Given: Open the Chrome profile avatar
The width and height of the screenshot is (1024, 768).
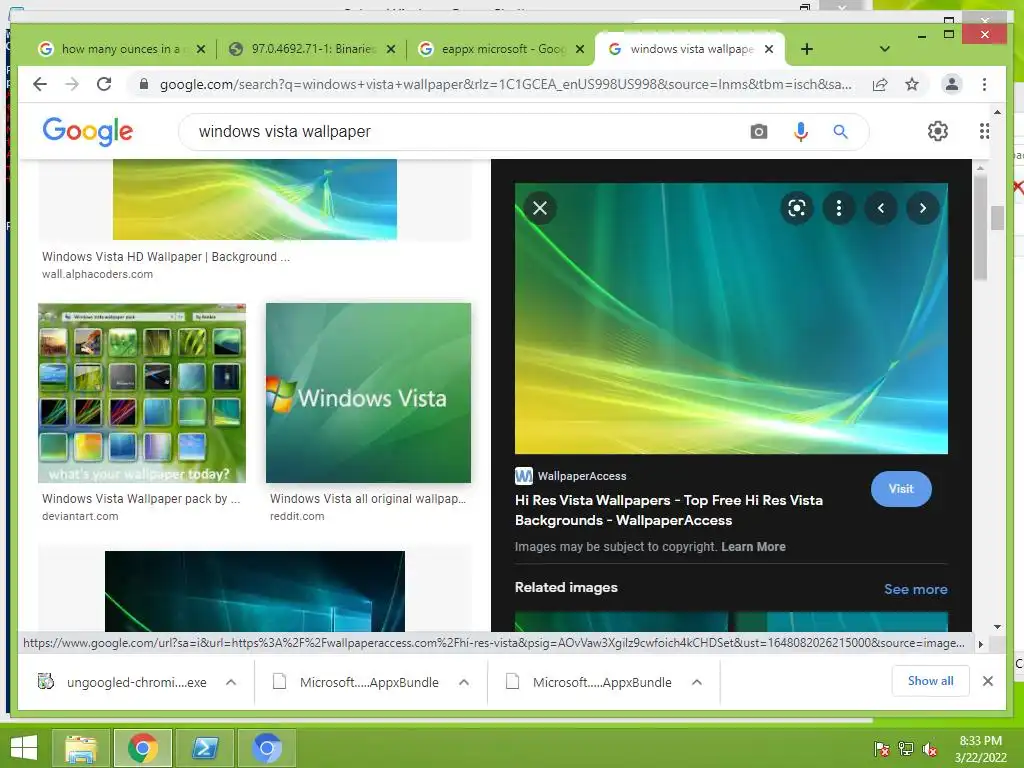Looking at the screenshot, I should (952, 84).
